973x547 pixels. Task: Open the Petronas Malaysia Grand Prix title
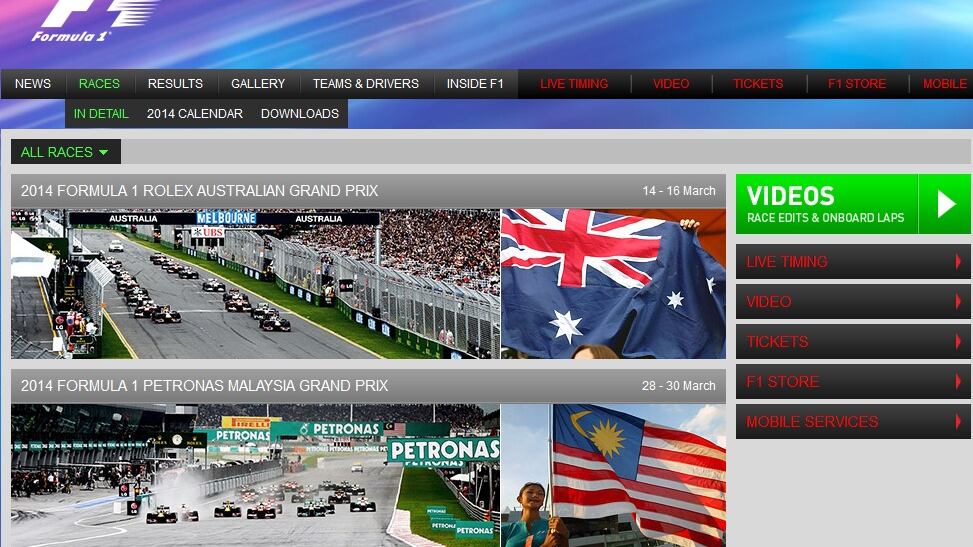coord(204,386)
